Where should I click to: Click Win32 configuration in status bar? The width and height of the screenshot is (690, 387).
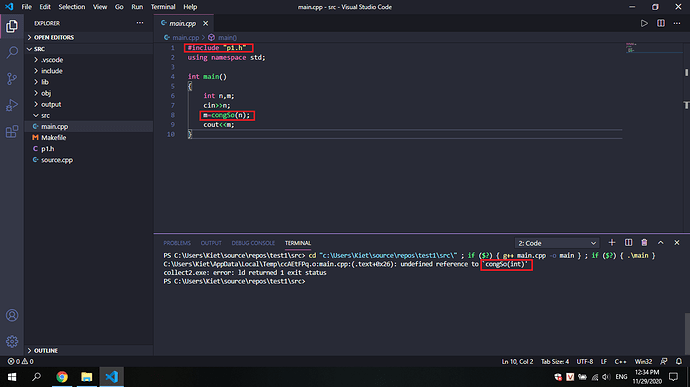pos(643,361)
